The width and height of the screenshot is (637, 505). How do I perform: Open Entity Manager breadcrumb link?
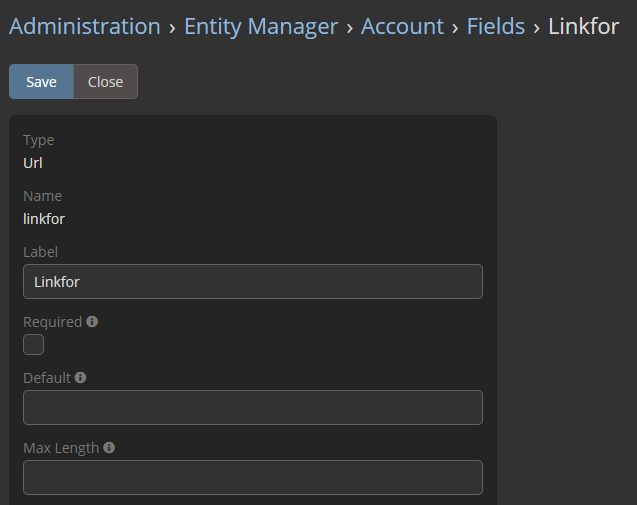coord(261,27)
